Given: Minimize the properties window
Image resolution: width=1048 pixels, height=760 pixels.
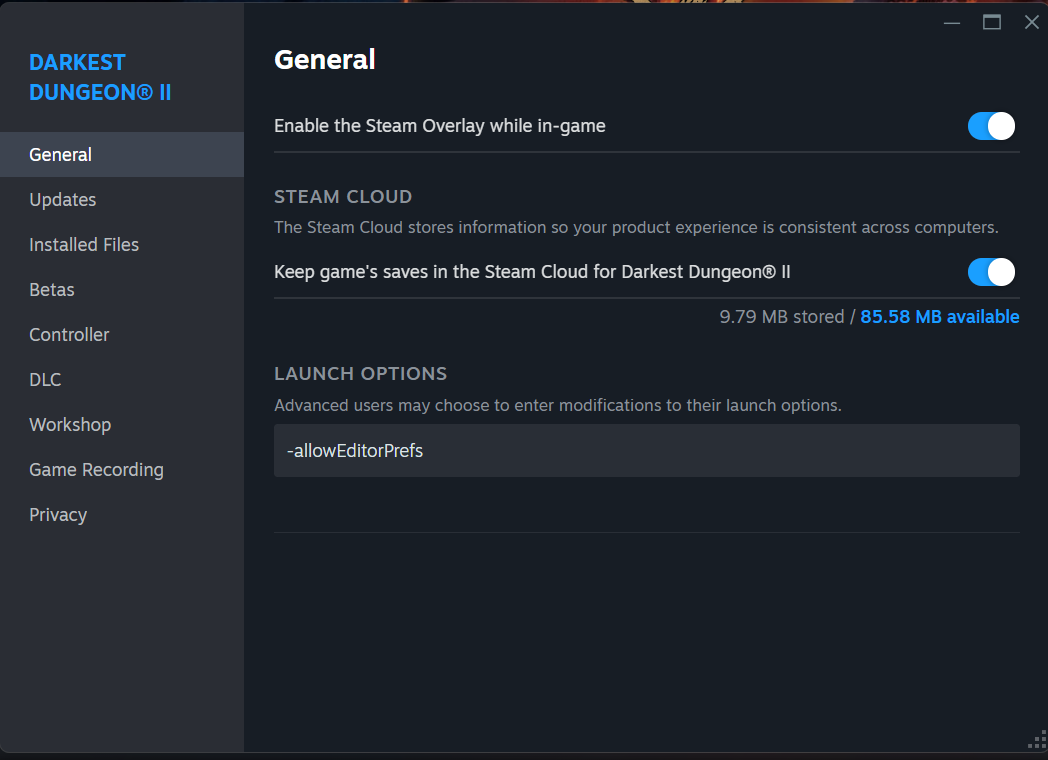Looking at the screenshot, I should pyautogui.click(x=952, y=22).
